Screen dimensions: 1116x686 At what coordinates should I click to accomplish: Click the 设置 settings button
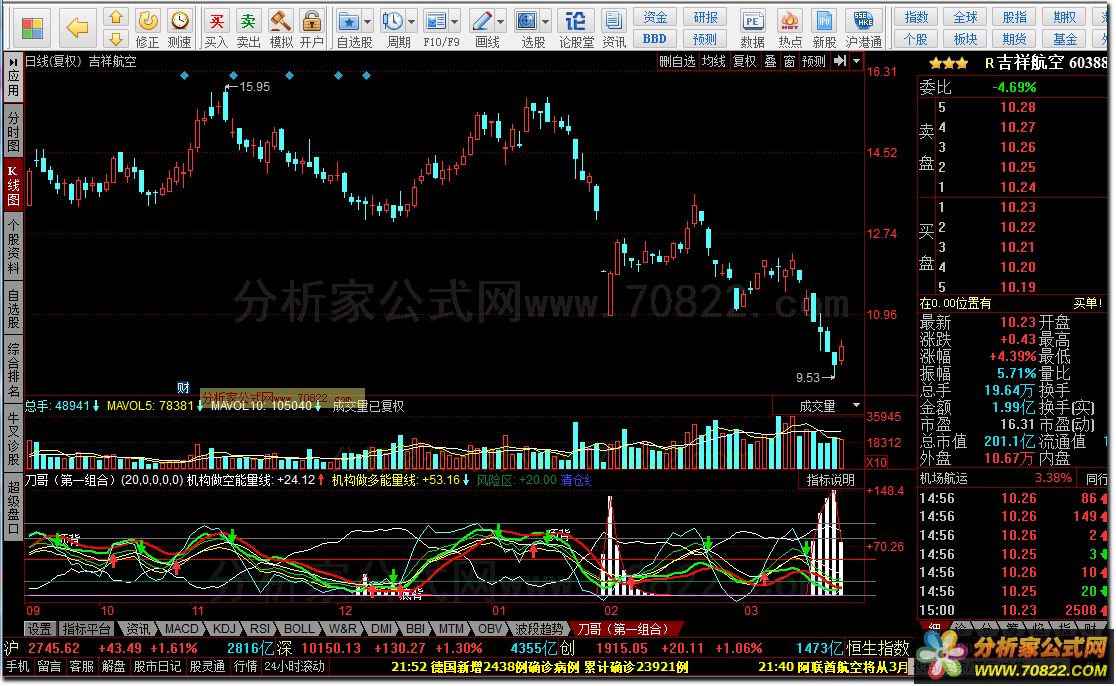[40, 629]
